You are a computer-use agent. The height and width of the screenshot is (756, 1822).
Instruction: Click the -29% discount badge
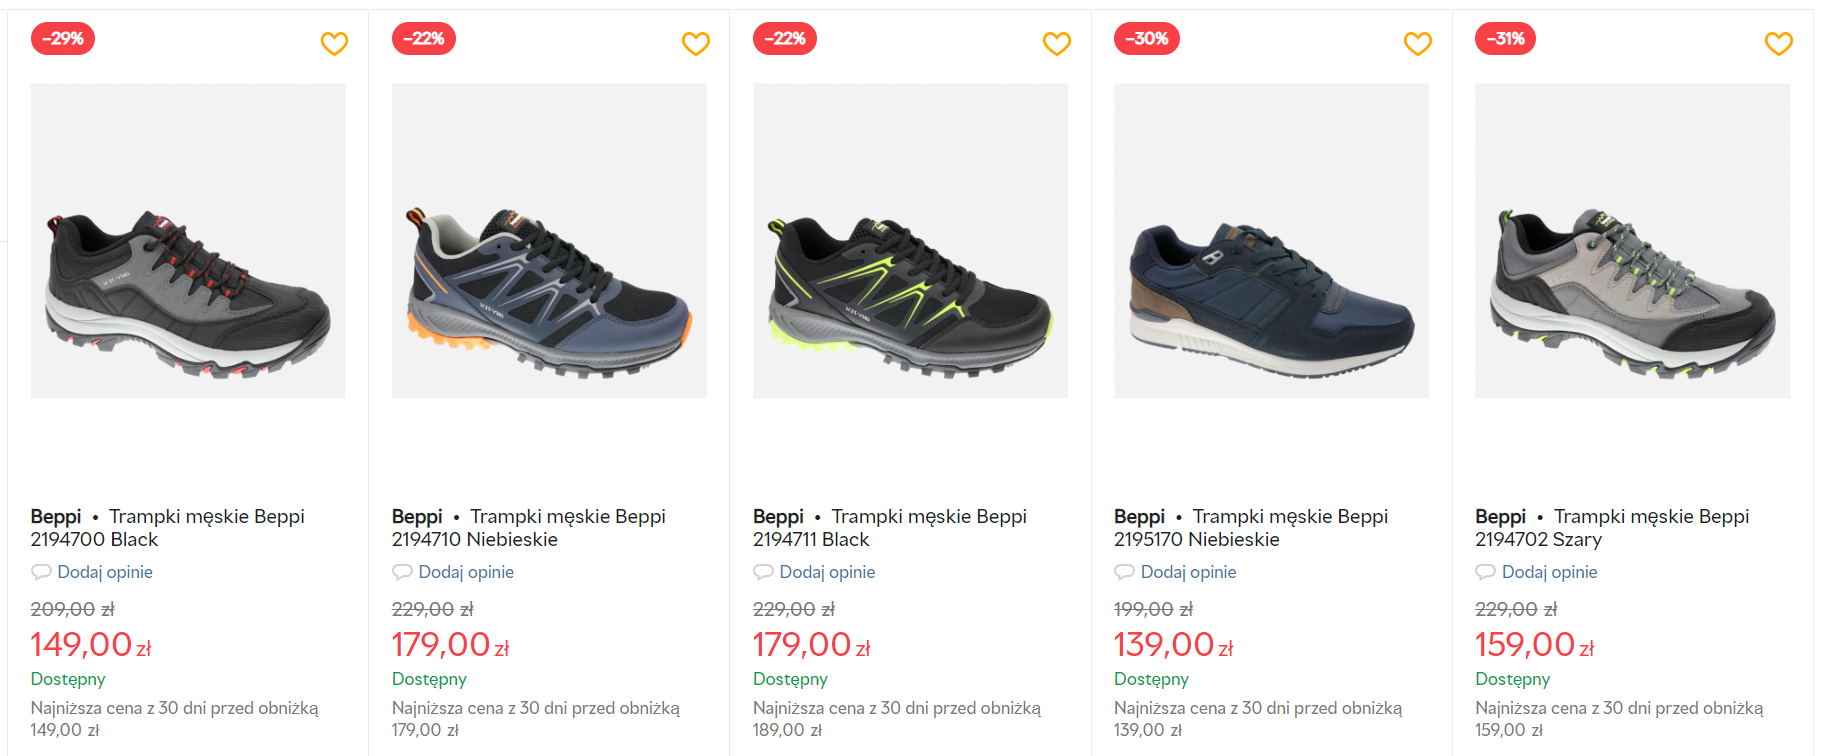(63, 39)
